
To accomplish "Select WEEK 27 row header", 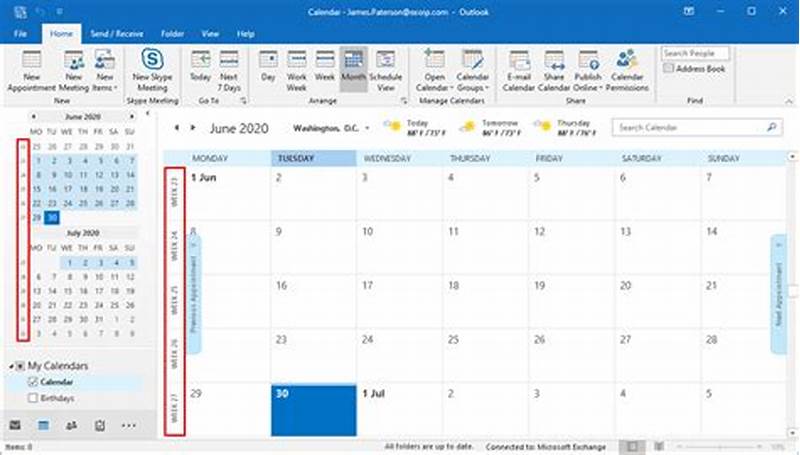I will 174,408.
